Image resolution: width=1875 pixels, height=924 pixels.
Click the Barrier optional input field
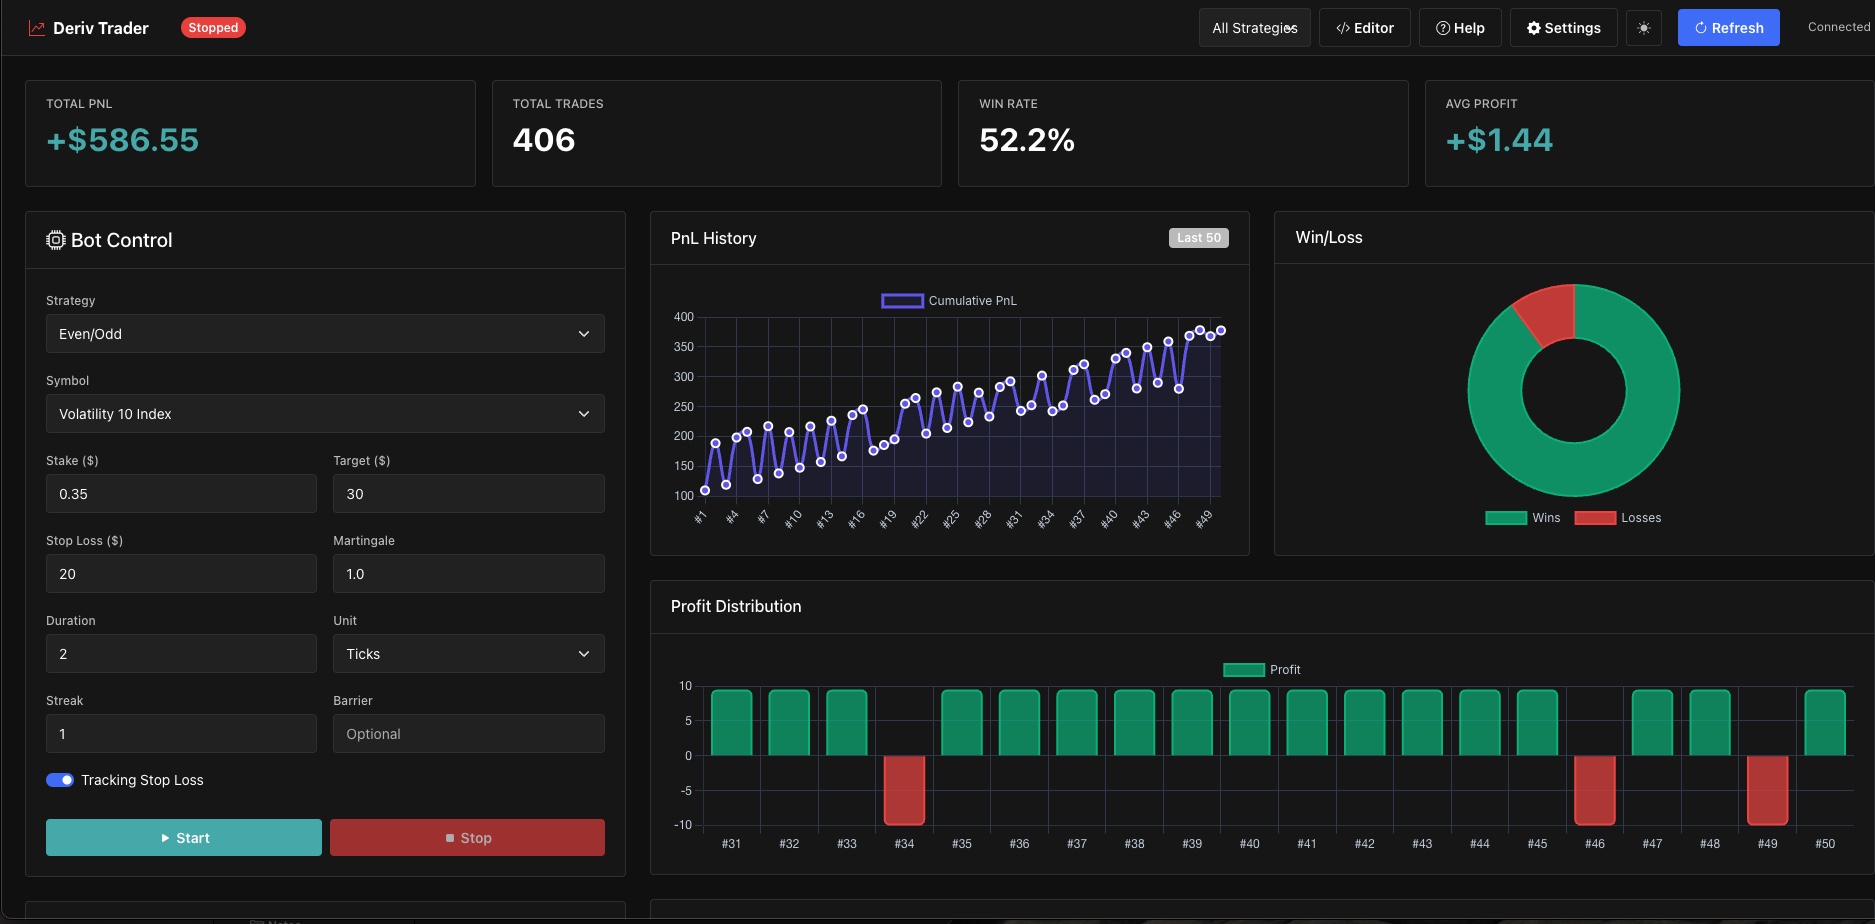[x=468, y=734]
